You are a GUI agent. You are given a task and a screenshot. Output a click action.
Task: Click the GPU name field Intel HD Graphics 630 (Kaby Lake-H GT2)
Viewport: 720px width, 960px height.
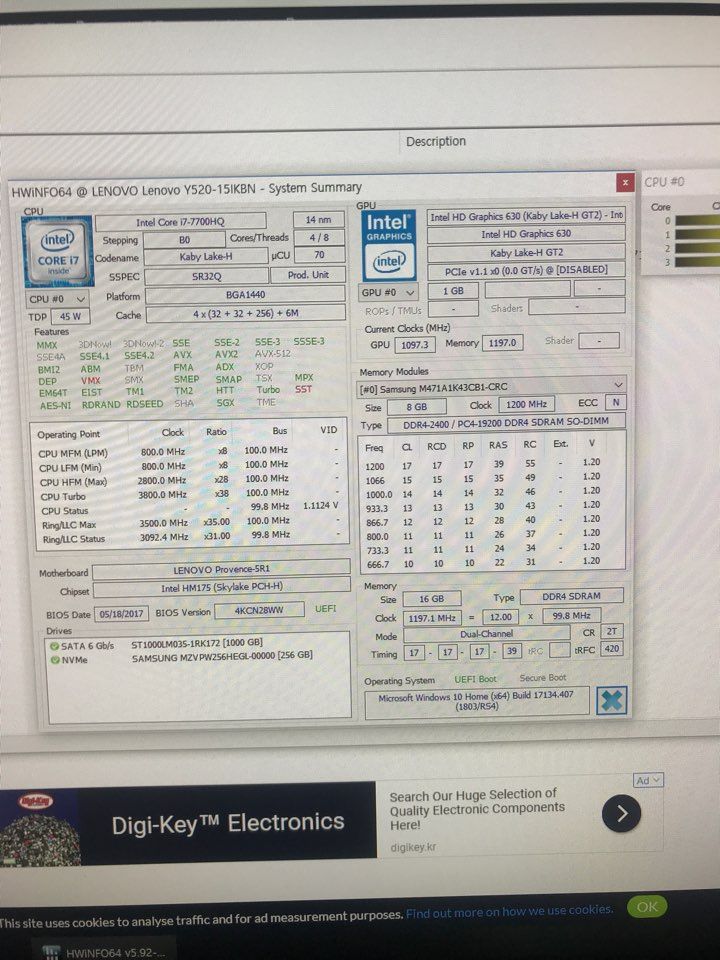[x=526, y=217]
